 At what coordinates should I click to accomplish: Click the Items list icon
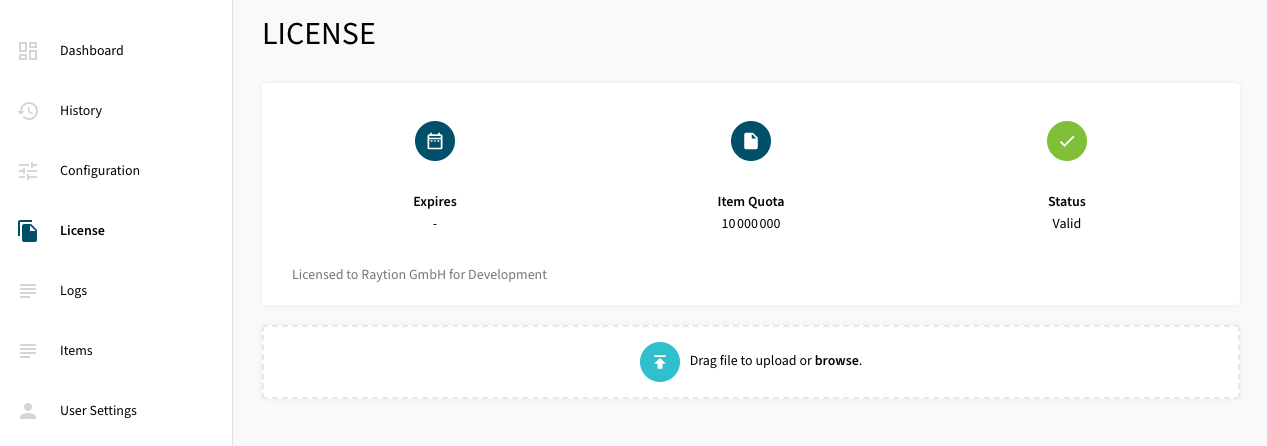click(28, 351)
